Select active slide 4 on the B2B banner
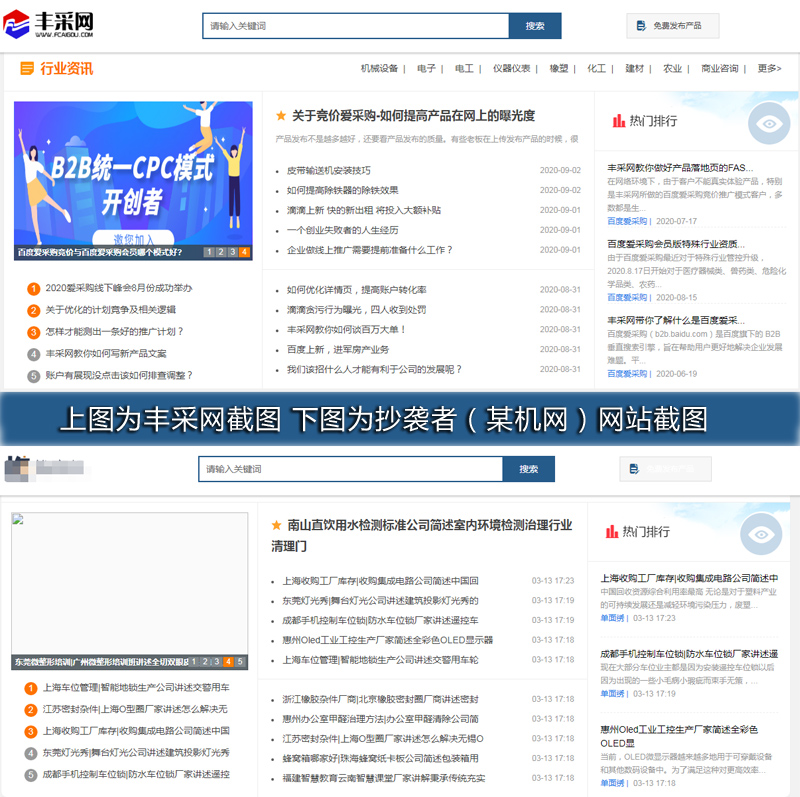The image size is (800, 797). [244, 252]
